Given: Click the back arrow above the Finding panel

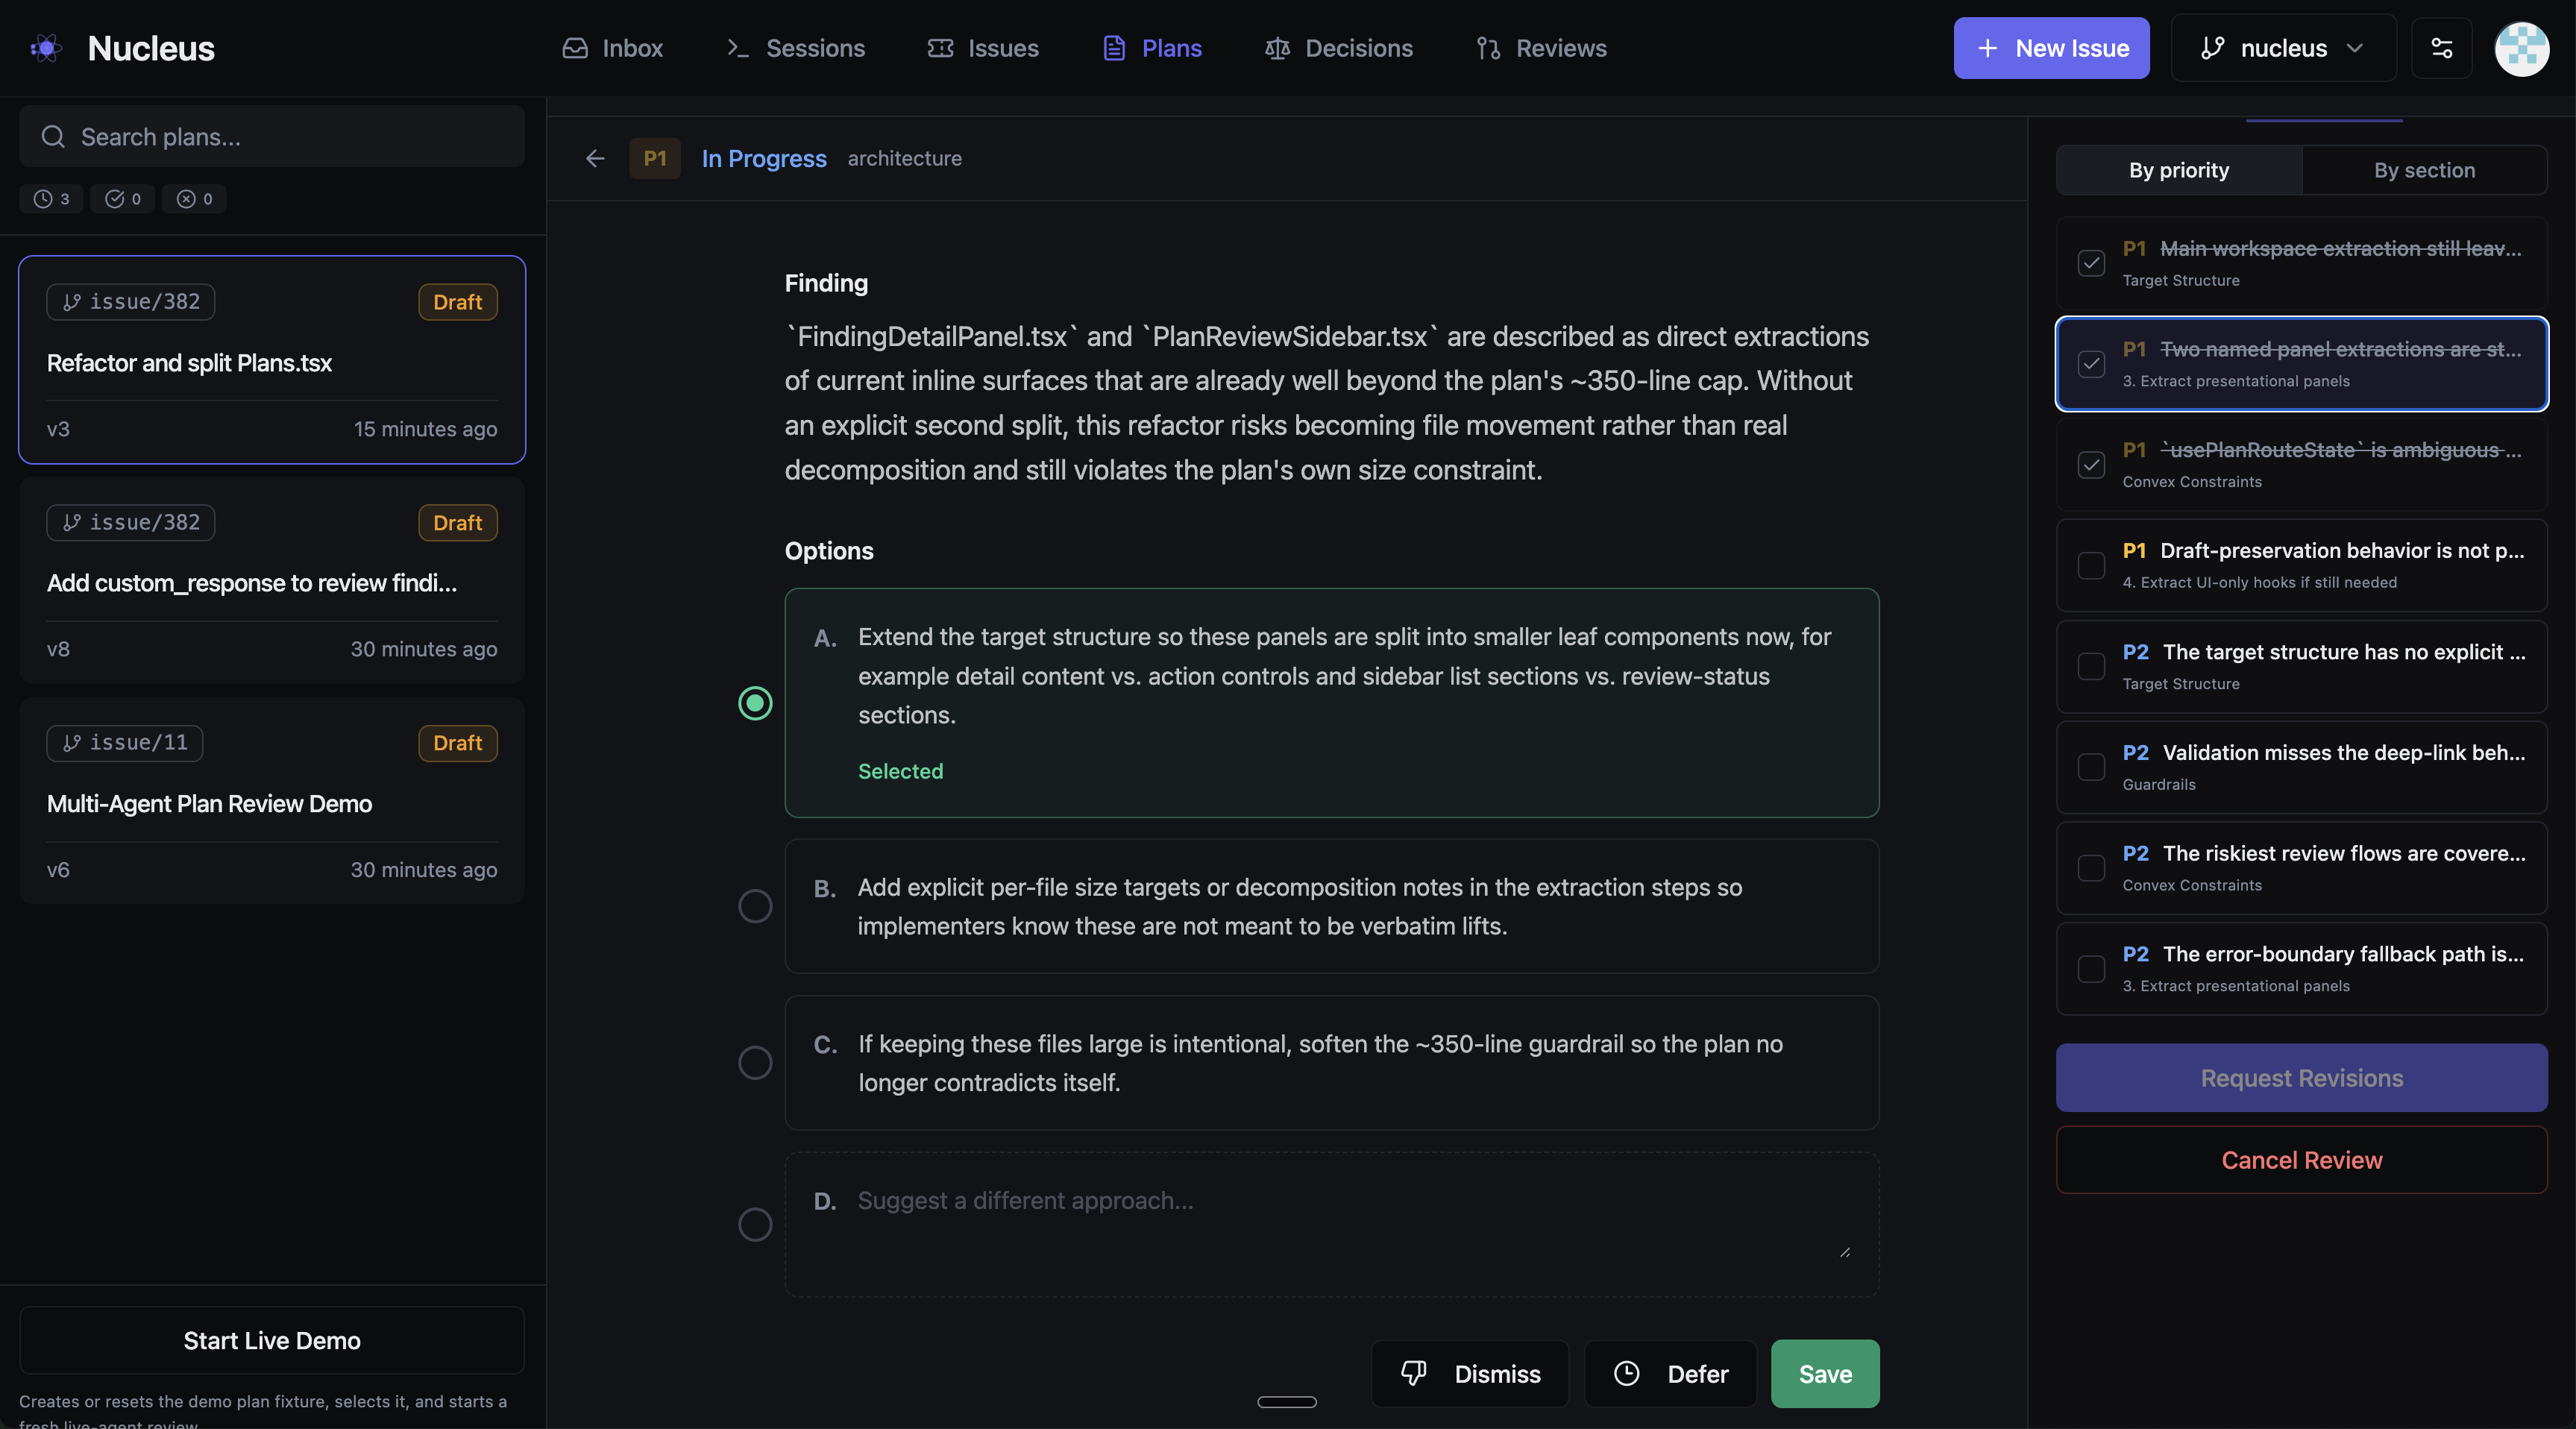Looking at the screenshot, I should click(595, 158).
